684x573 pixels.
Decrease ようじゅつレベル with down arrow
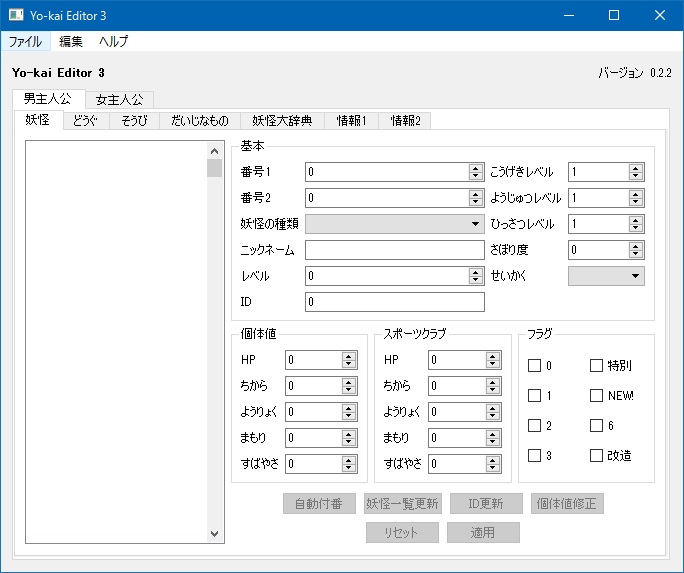tap(636, 202)
